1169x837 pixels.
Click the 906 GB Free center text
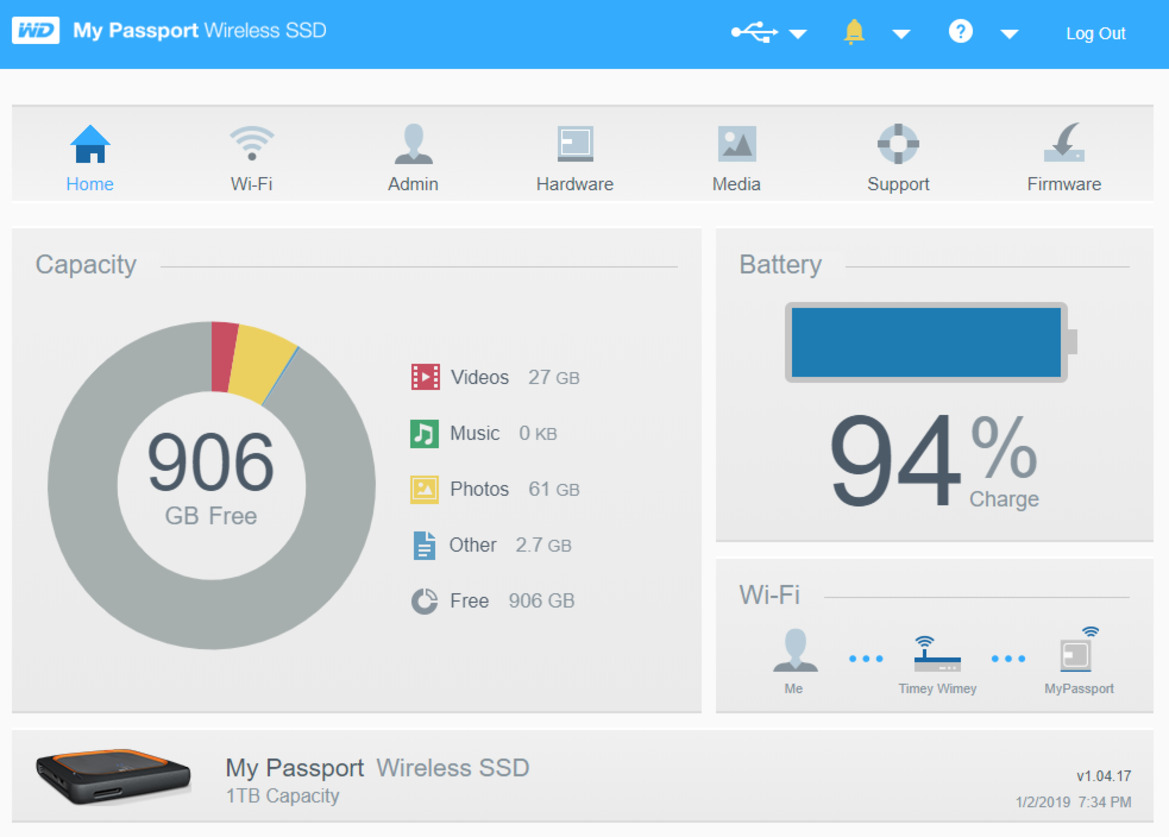pyautogui.click(x=211, y=478)
